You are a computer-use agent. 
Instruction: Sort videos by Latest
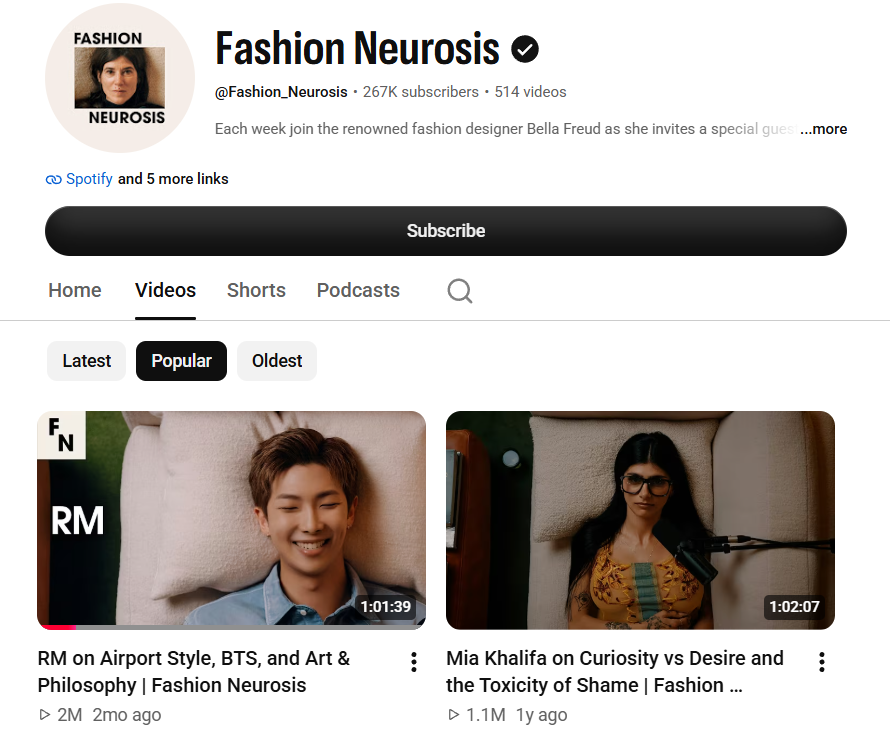pos(86,361)
